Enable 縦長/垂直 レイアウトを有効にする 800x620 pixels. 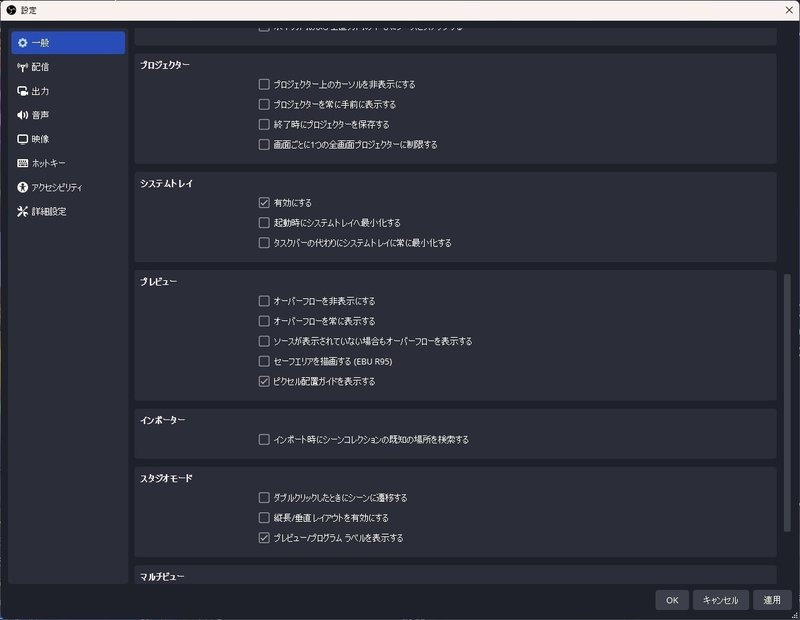click(264, 518)
